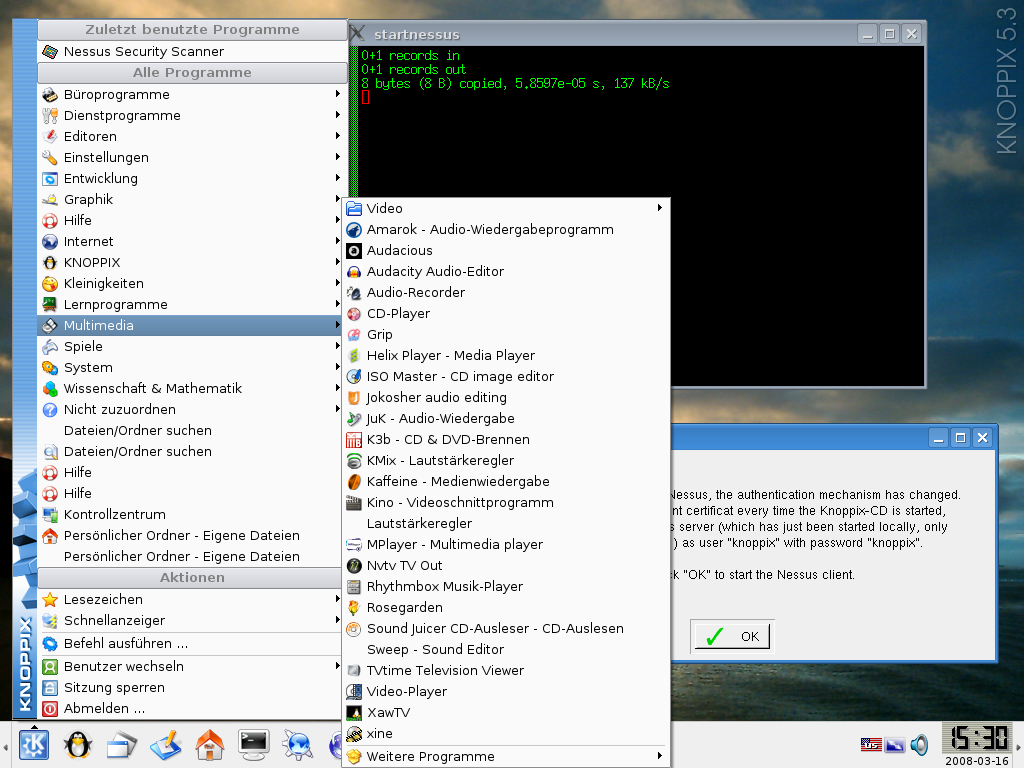Launch Kaffeine Medienwiedergabe
Screen dimensions: 1024x768
(506, 481)
